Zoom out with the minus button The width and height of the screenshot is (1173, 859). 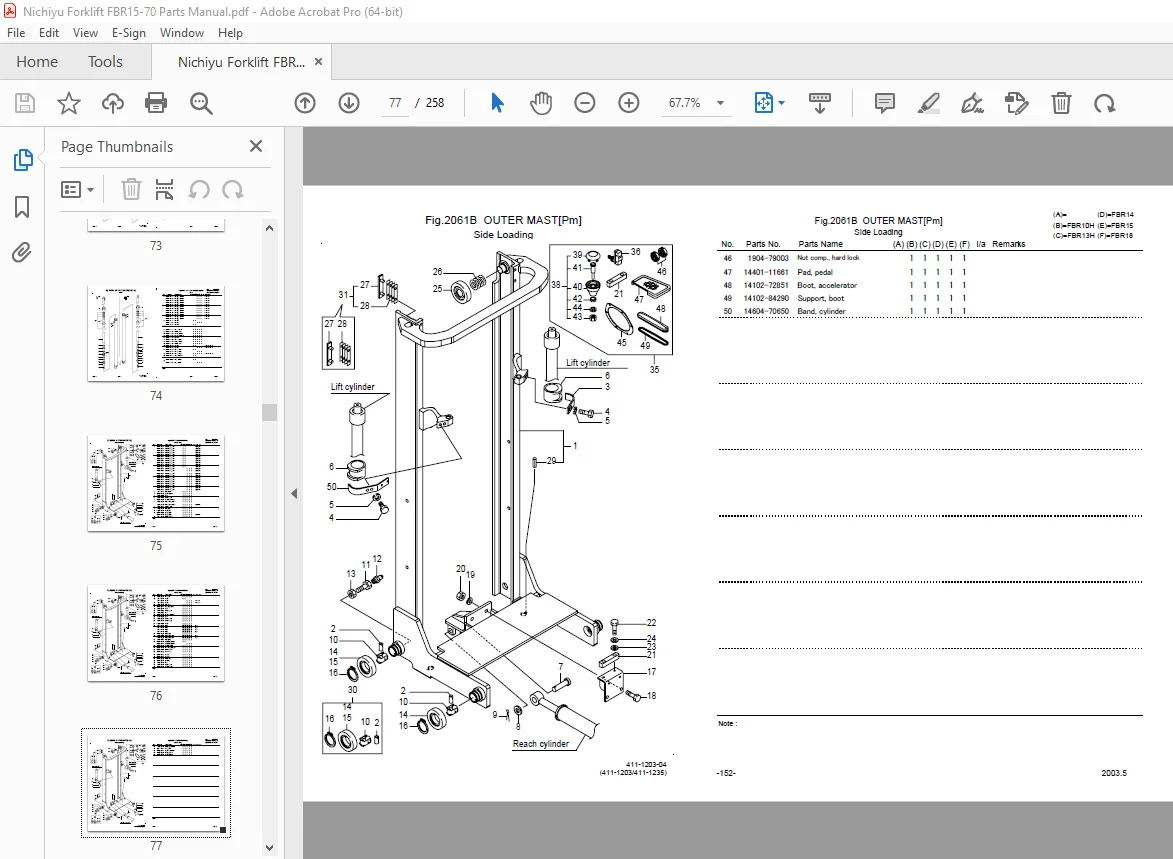click(x=584, y=103)
